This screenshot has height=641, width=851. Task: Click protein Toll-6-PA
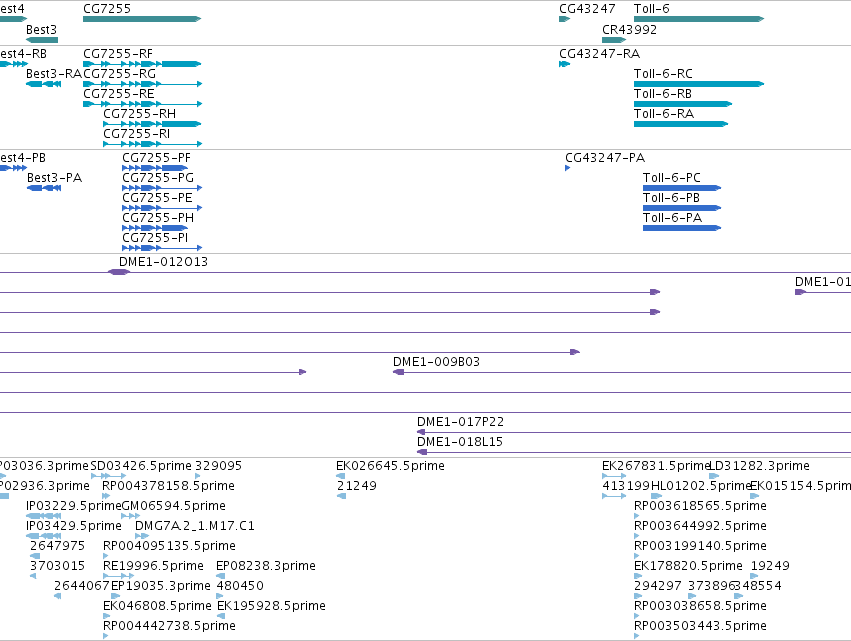682,228
